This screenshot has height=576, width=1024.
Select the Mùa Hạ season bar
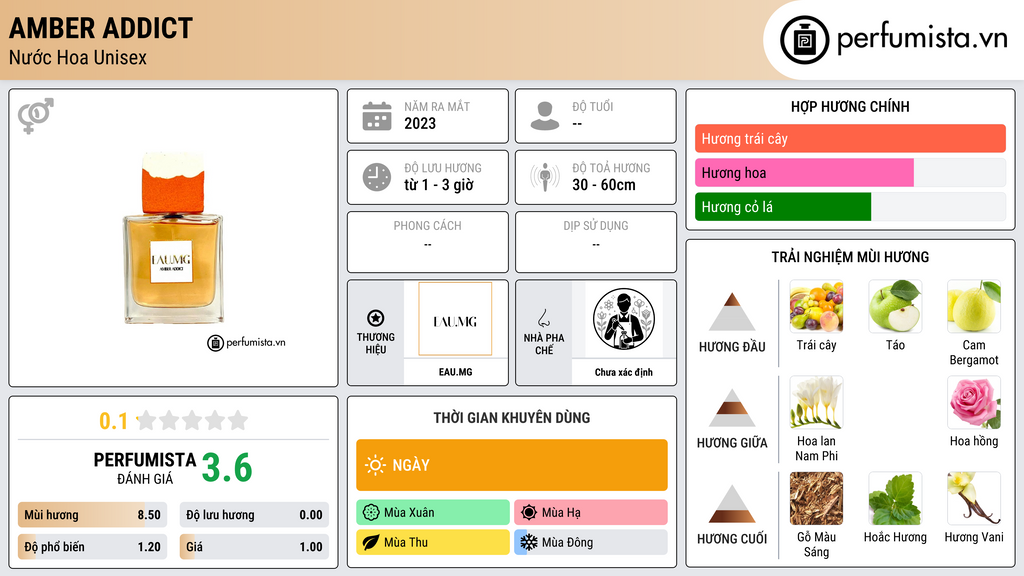point(591,512)
